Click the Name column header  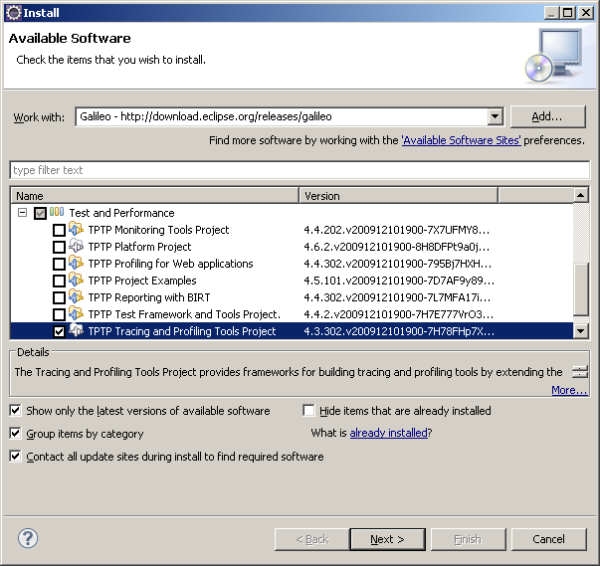tap(155, 196)
